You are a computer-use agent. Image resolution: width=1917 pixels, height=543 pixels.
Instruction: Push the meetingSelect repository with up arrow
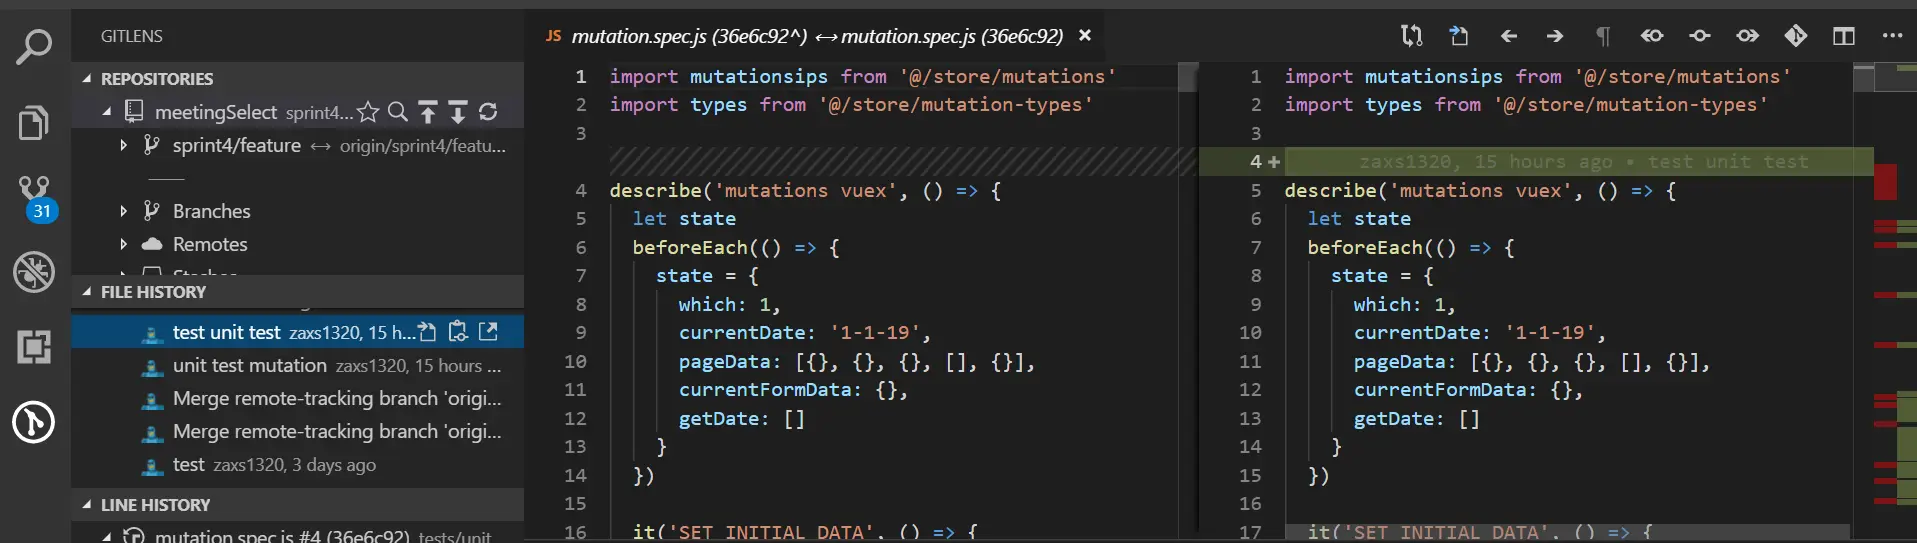pyautogui.click(x=428, y=112)
